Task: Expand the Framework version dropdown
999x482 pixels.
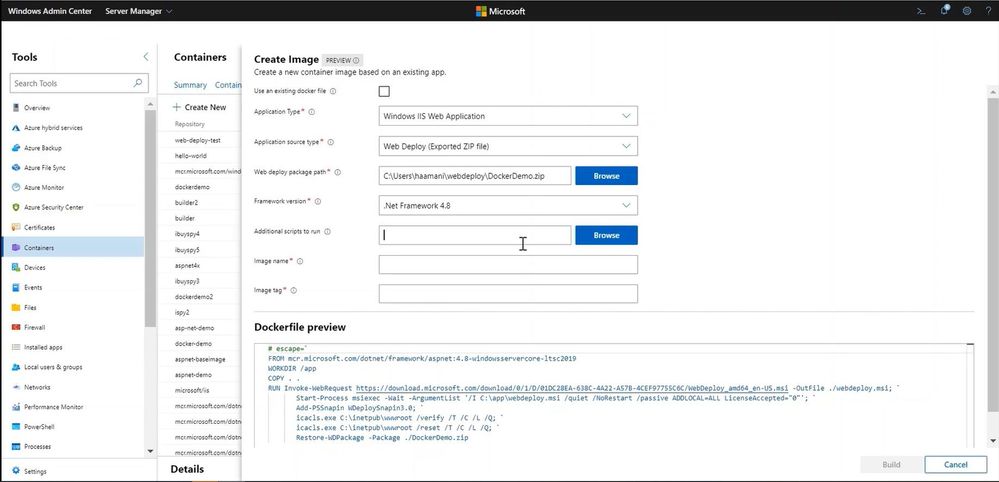Action: (508, 205)
